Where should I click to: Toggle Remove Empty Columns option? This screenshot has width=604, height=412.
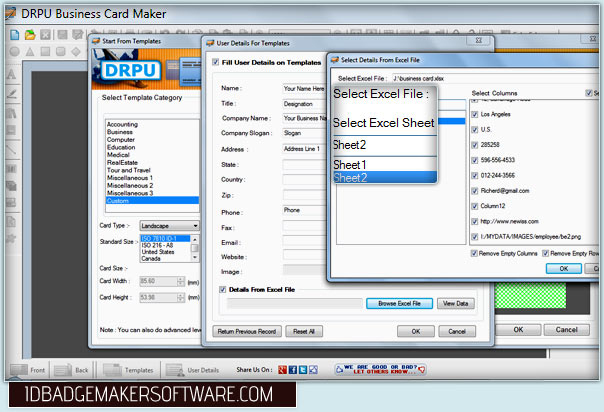click(x=474, y=253)
